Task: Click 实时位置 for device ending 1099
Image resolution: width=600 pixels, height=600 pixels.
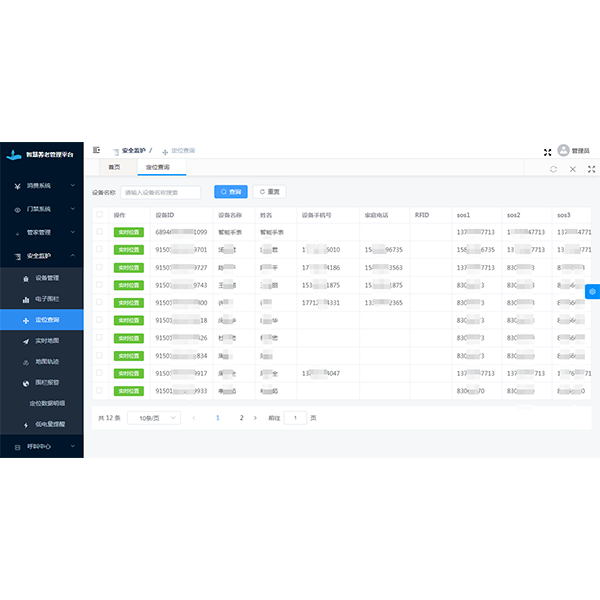Action: (x=129, y=232)
